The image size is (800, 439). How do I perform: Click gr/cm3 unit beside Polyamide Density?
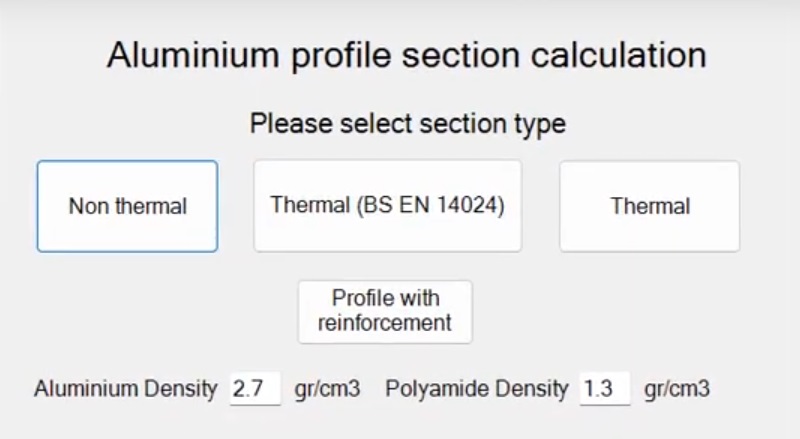(x=677, y=389)
